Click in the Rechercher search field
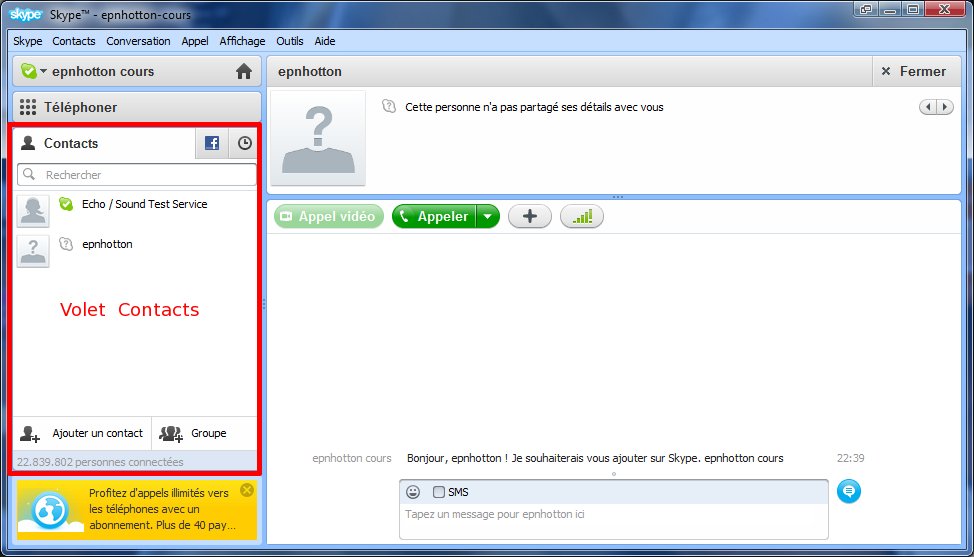The width and height of the screenshot is (974, 557). [137, 174]
